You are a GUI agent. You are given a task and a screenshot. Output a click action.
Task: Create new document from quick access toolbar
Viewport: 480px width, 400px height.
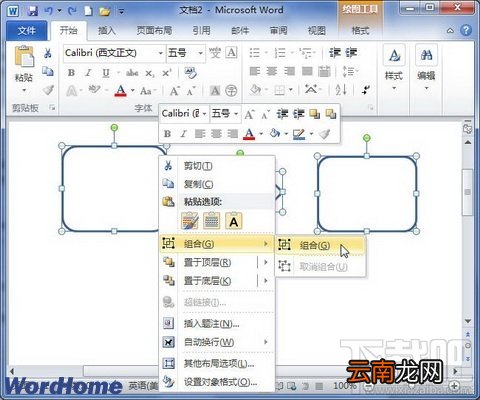tap(88, 11)
